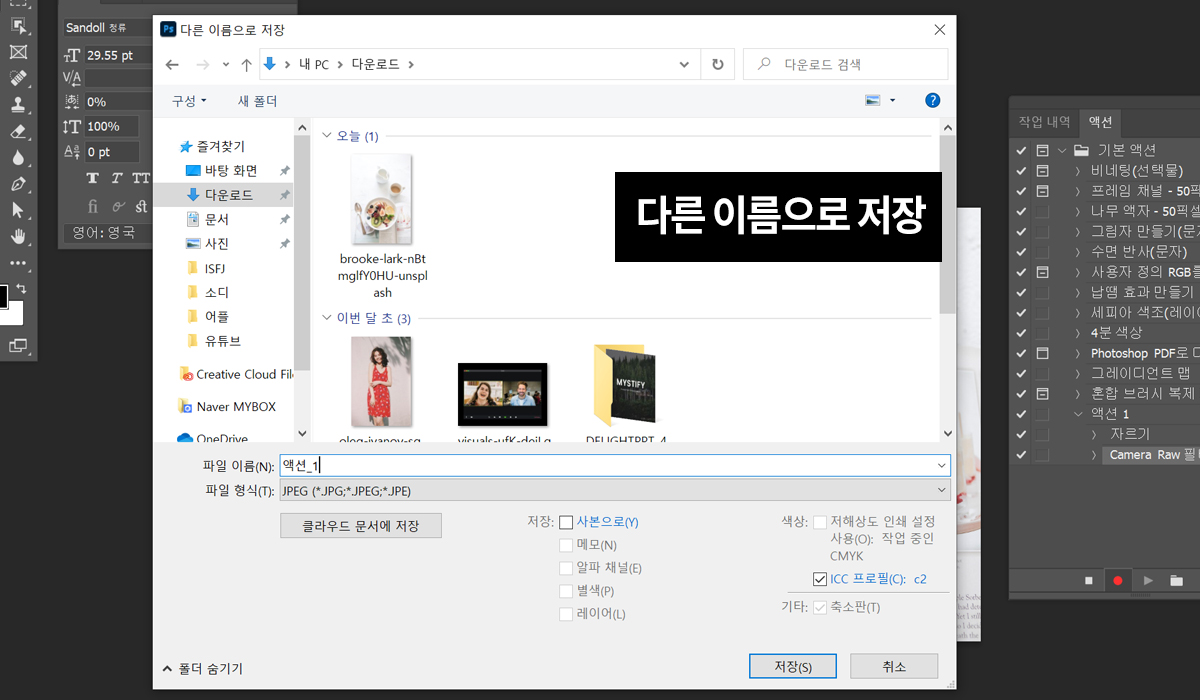
Task: Swap foreground and background colors
Action: click(x=21, y=289)
